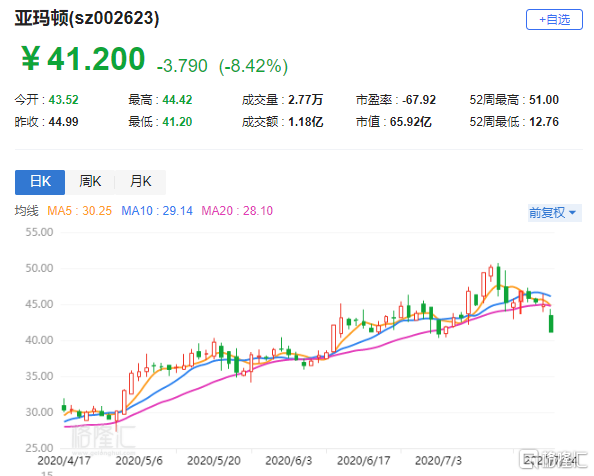Screen dimensions: 594x476
Task: Click the MA10 : 29.14 indicator label
Action: 157,211
